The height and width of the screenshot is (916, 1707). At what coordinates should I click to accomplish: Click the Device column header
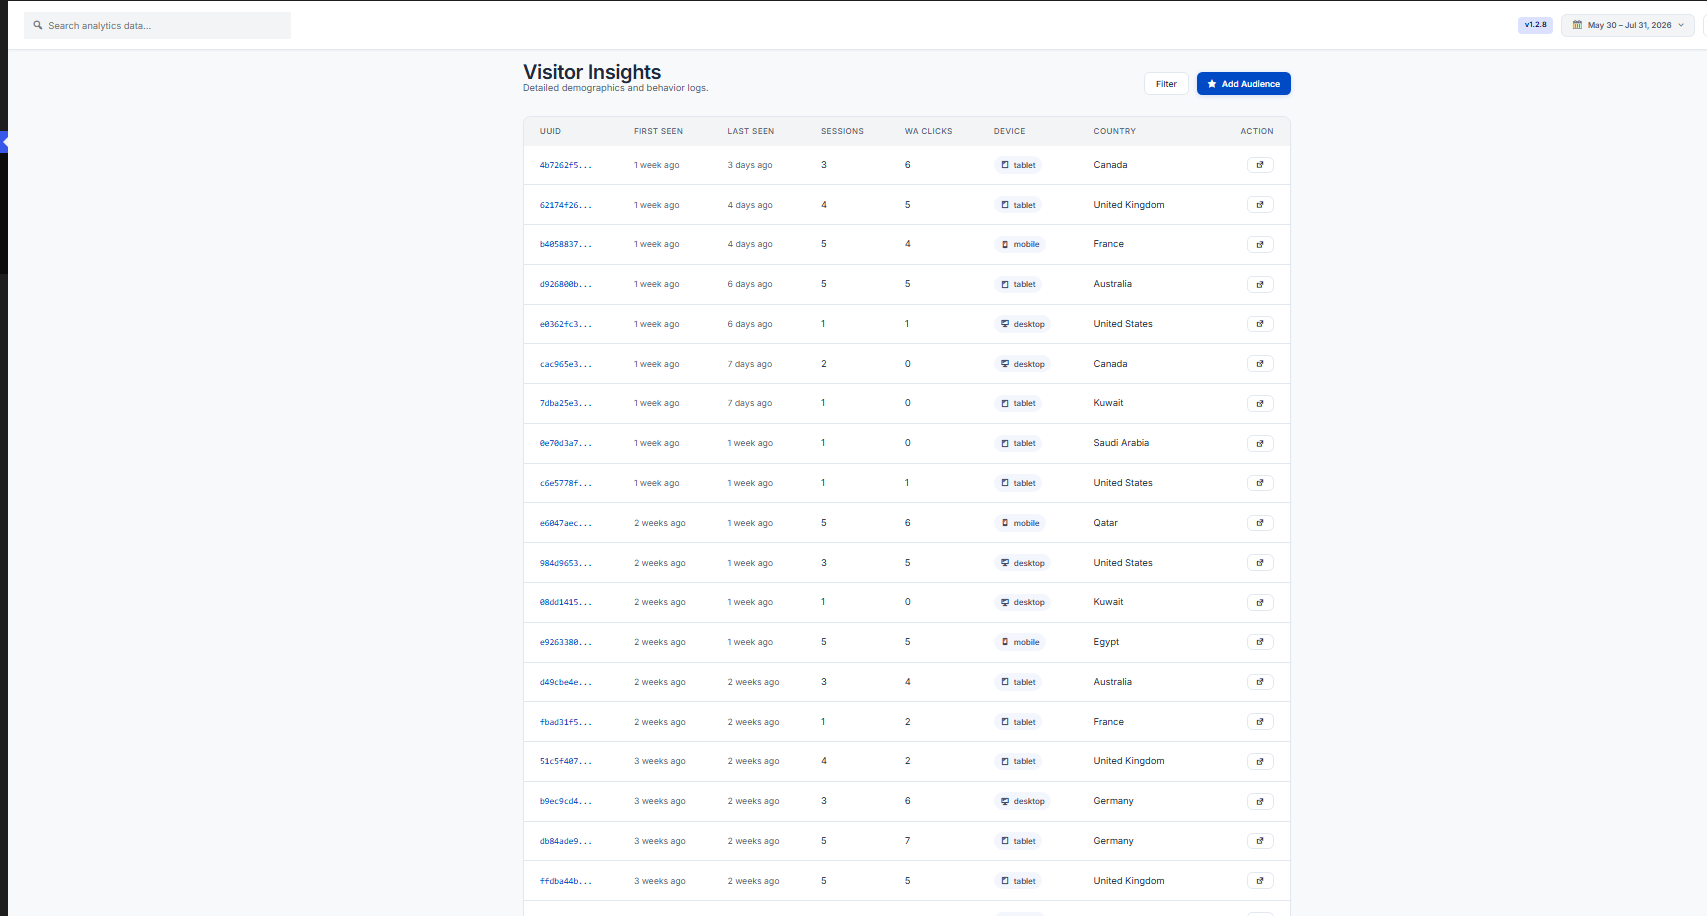pyautogui.click(x=1009, y=131)
